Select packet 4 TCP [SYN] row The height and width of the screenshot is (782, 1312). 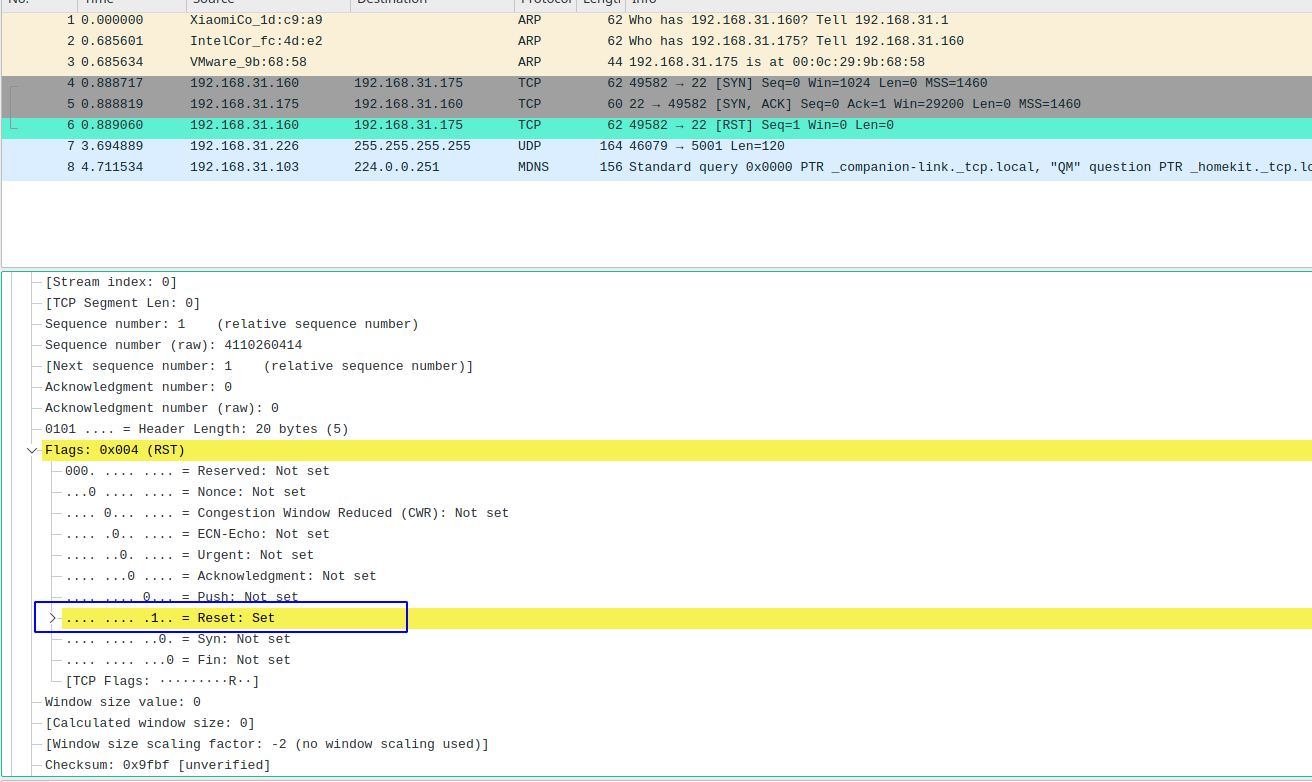[656, 83]
